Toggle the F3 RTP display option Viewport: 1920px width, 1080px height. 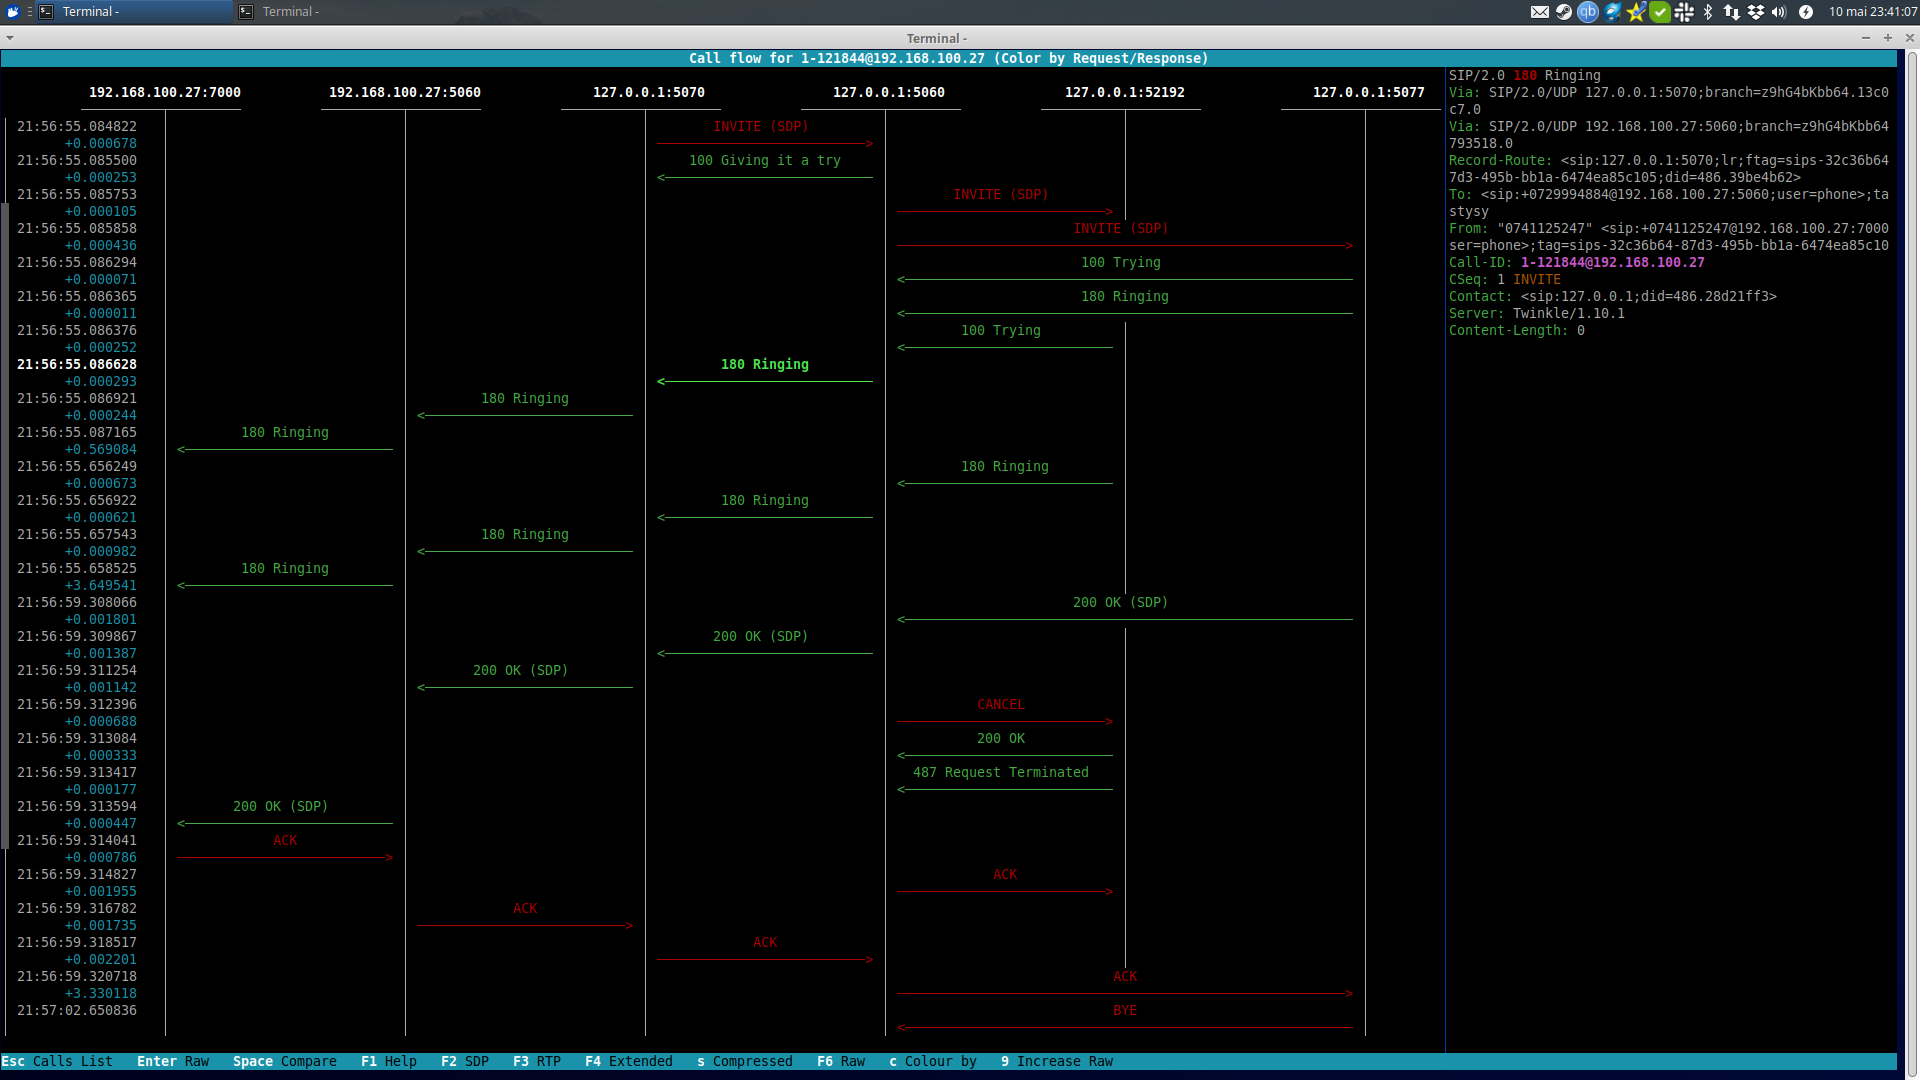(537, 1061)
